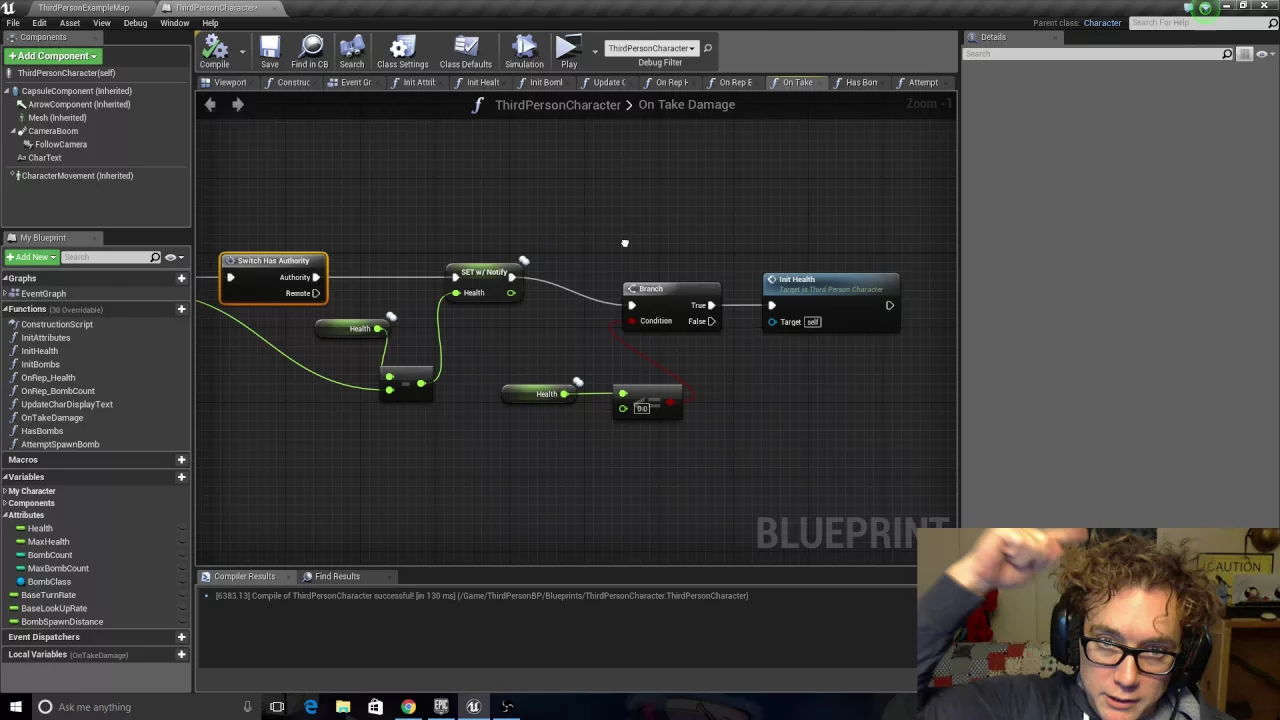Open the Add Component dropdown

pyautogui.click(x=52, y=56)
